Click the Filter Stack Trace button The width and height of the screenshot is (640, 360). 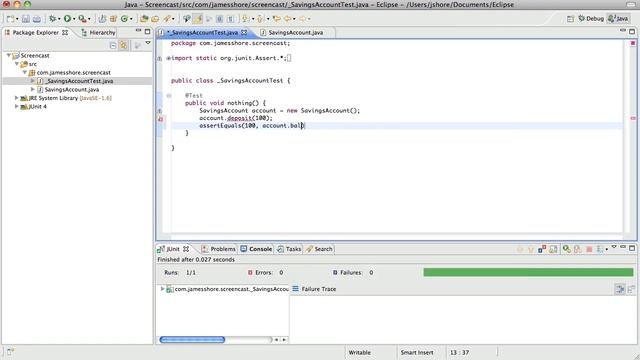click(620, 289)
